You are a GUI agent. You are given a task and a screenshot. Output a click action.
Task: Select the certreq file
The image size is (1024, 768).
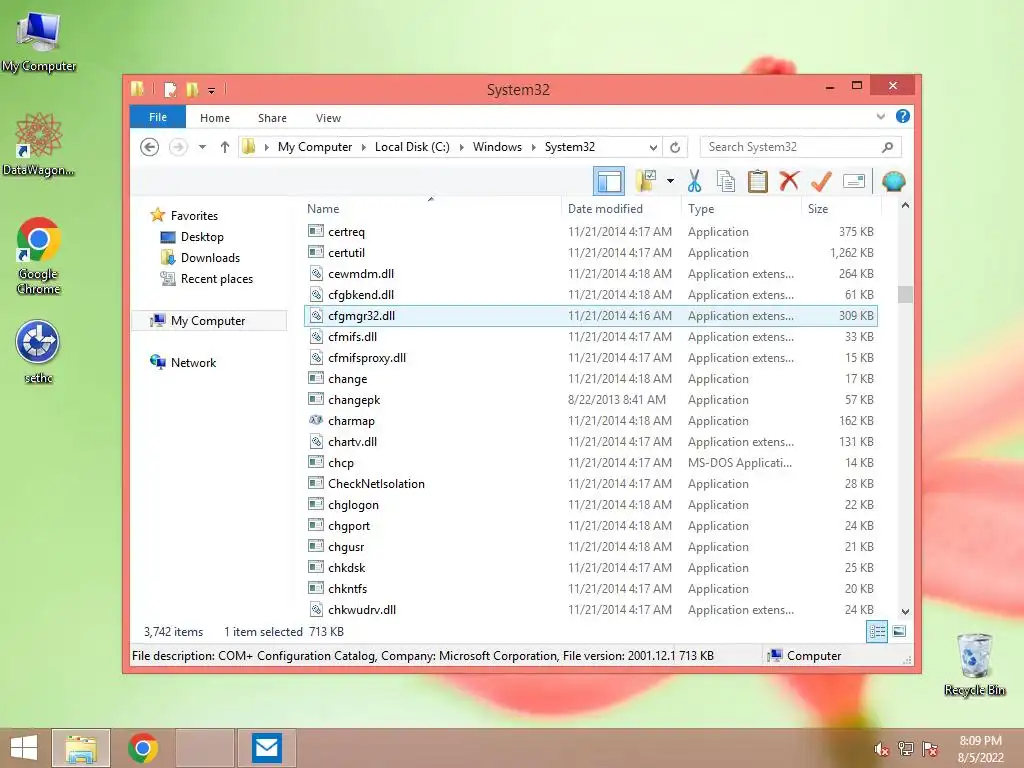pyautogui.click(x=591, y=232)
